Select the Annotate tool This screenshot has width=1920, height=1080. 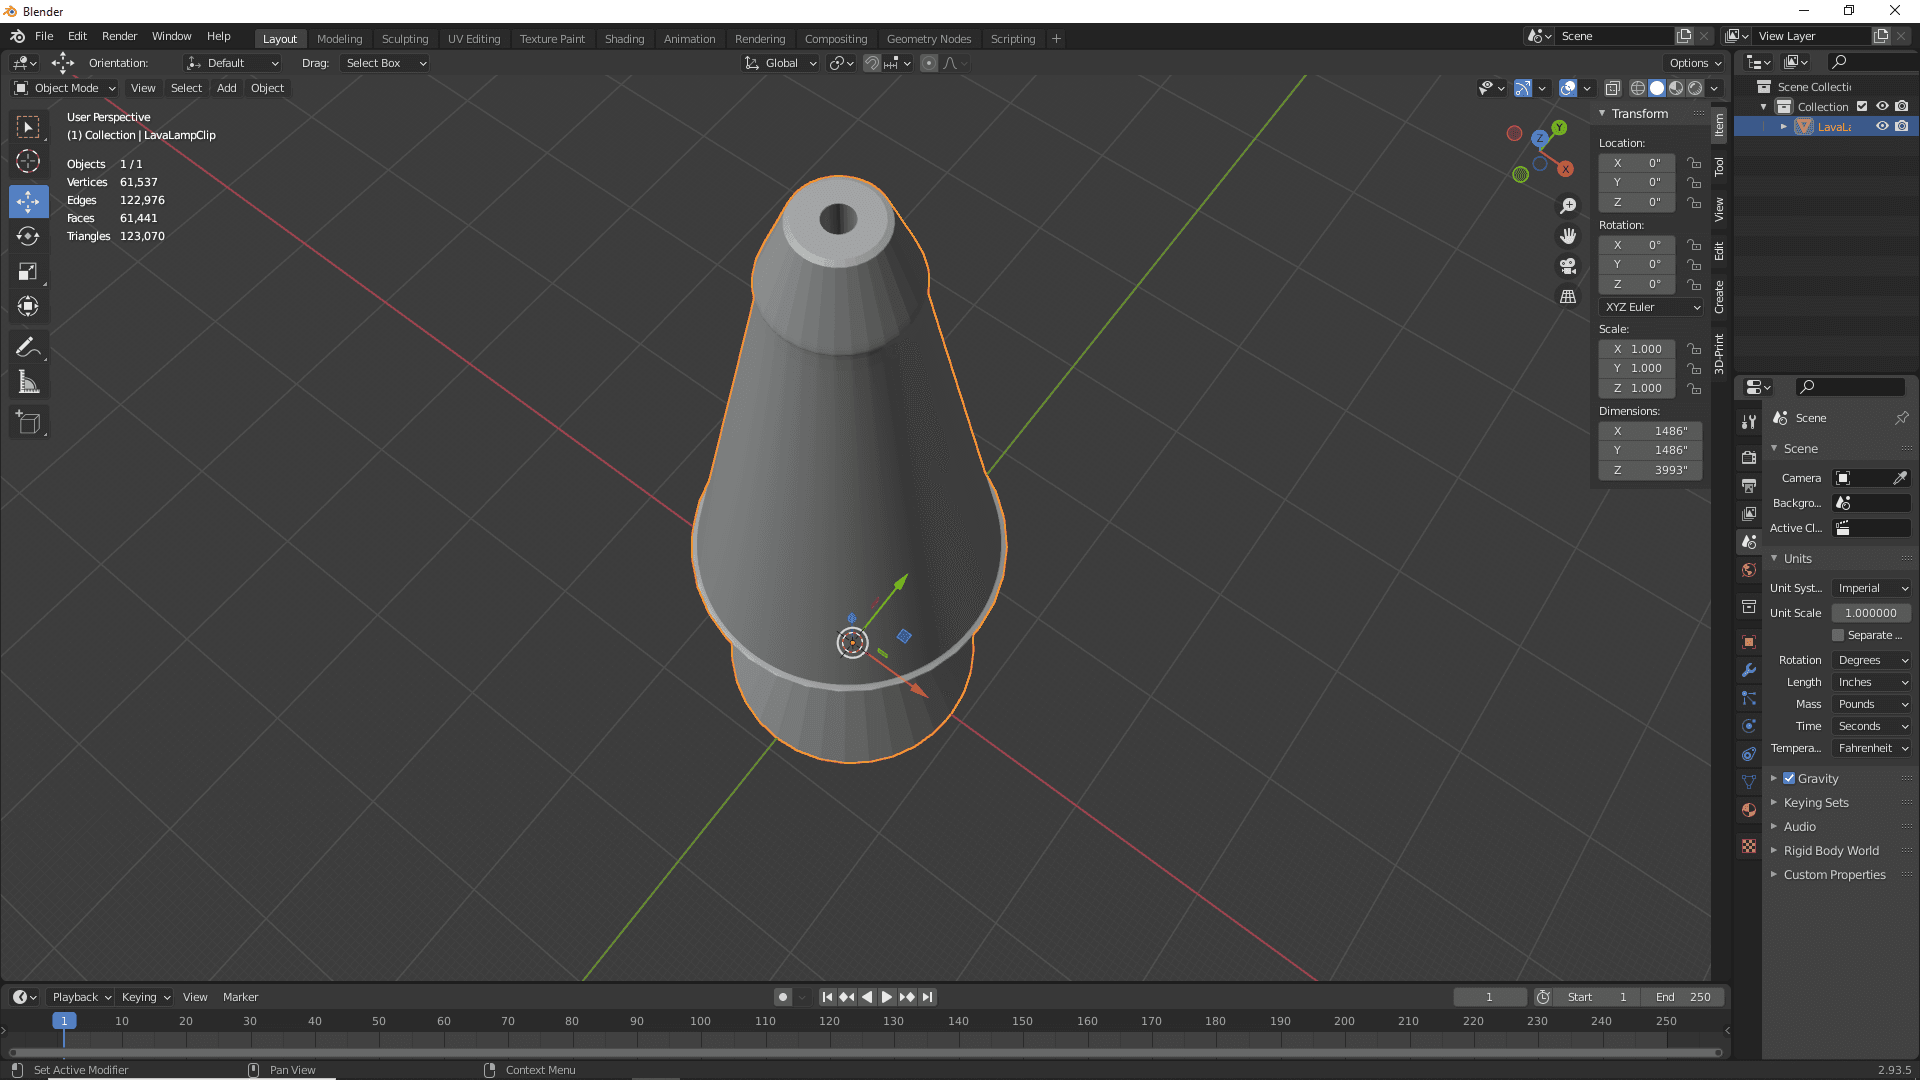[x=28, y=347]
